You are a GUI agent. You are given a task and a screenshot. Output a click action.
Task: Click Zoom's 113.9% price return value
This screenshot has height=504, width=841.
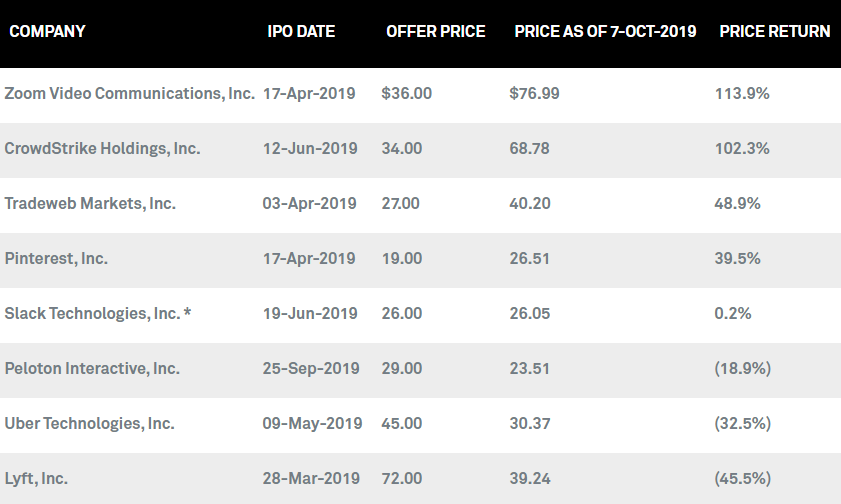click(742, 94)
